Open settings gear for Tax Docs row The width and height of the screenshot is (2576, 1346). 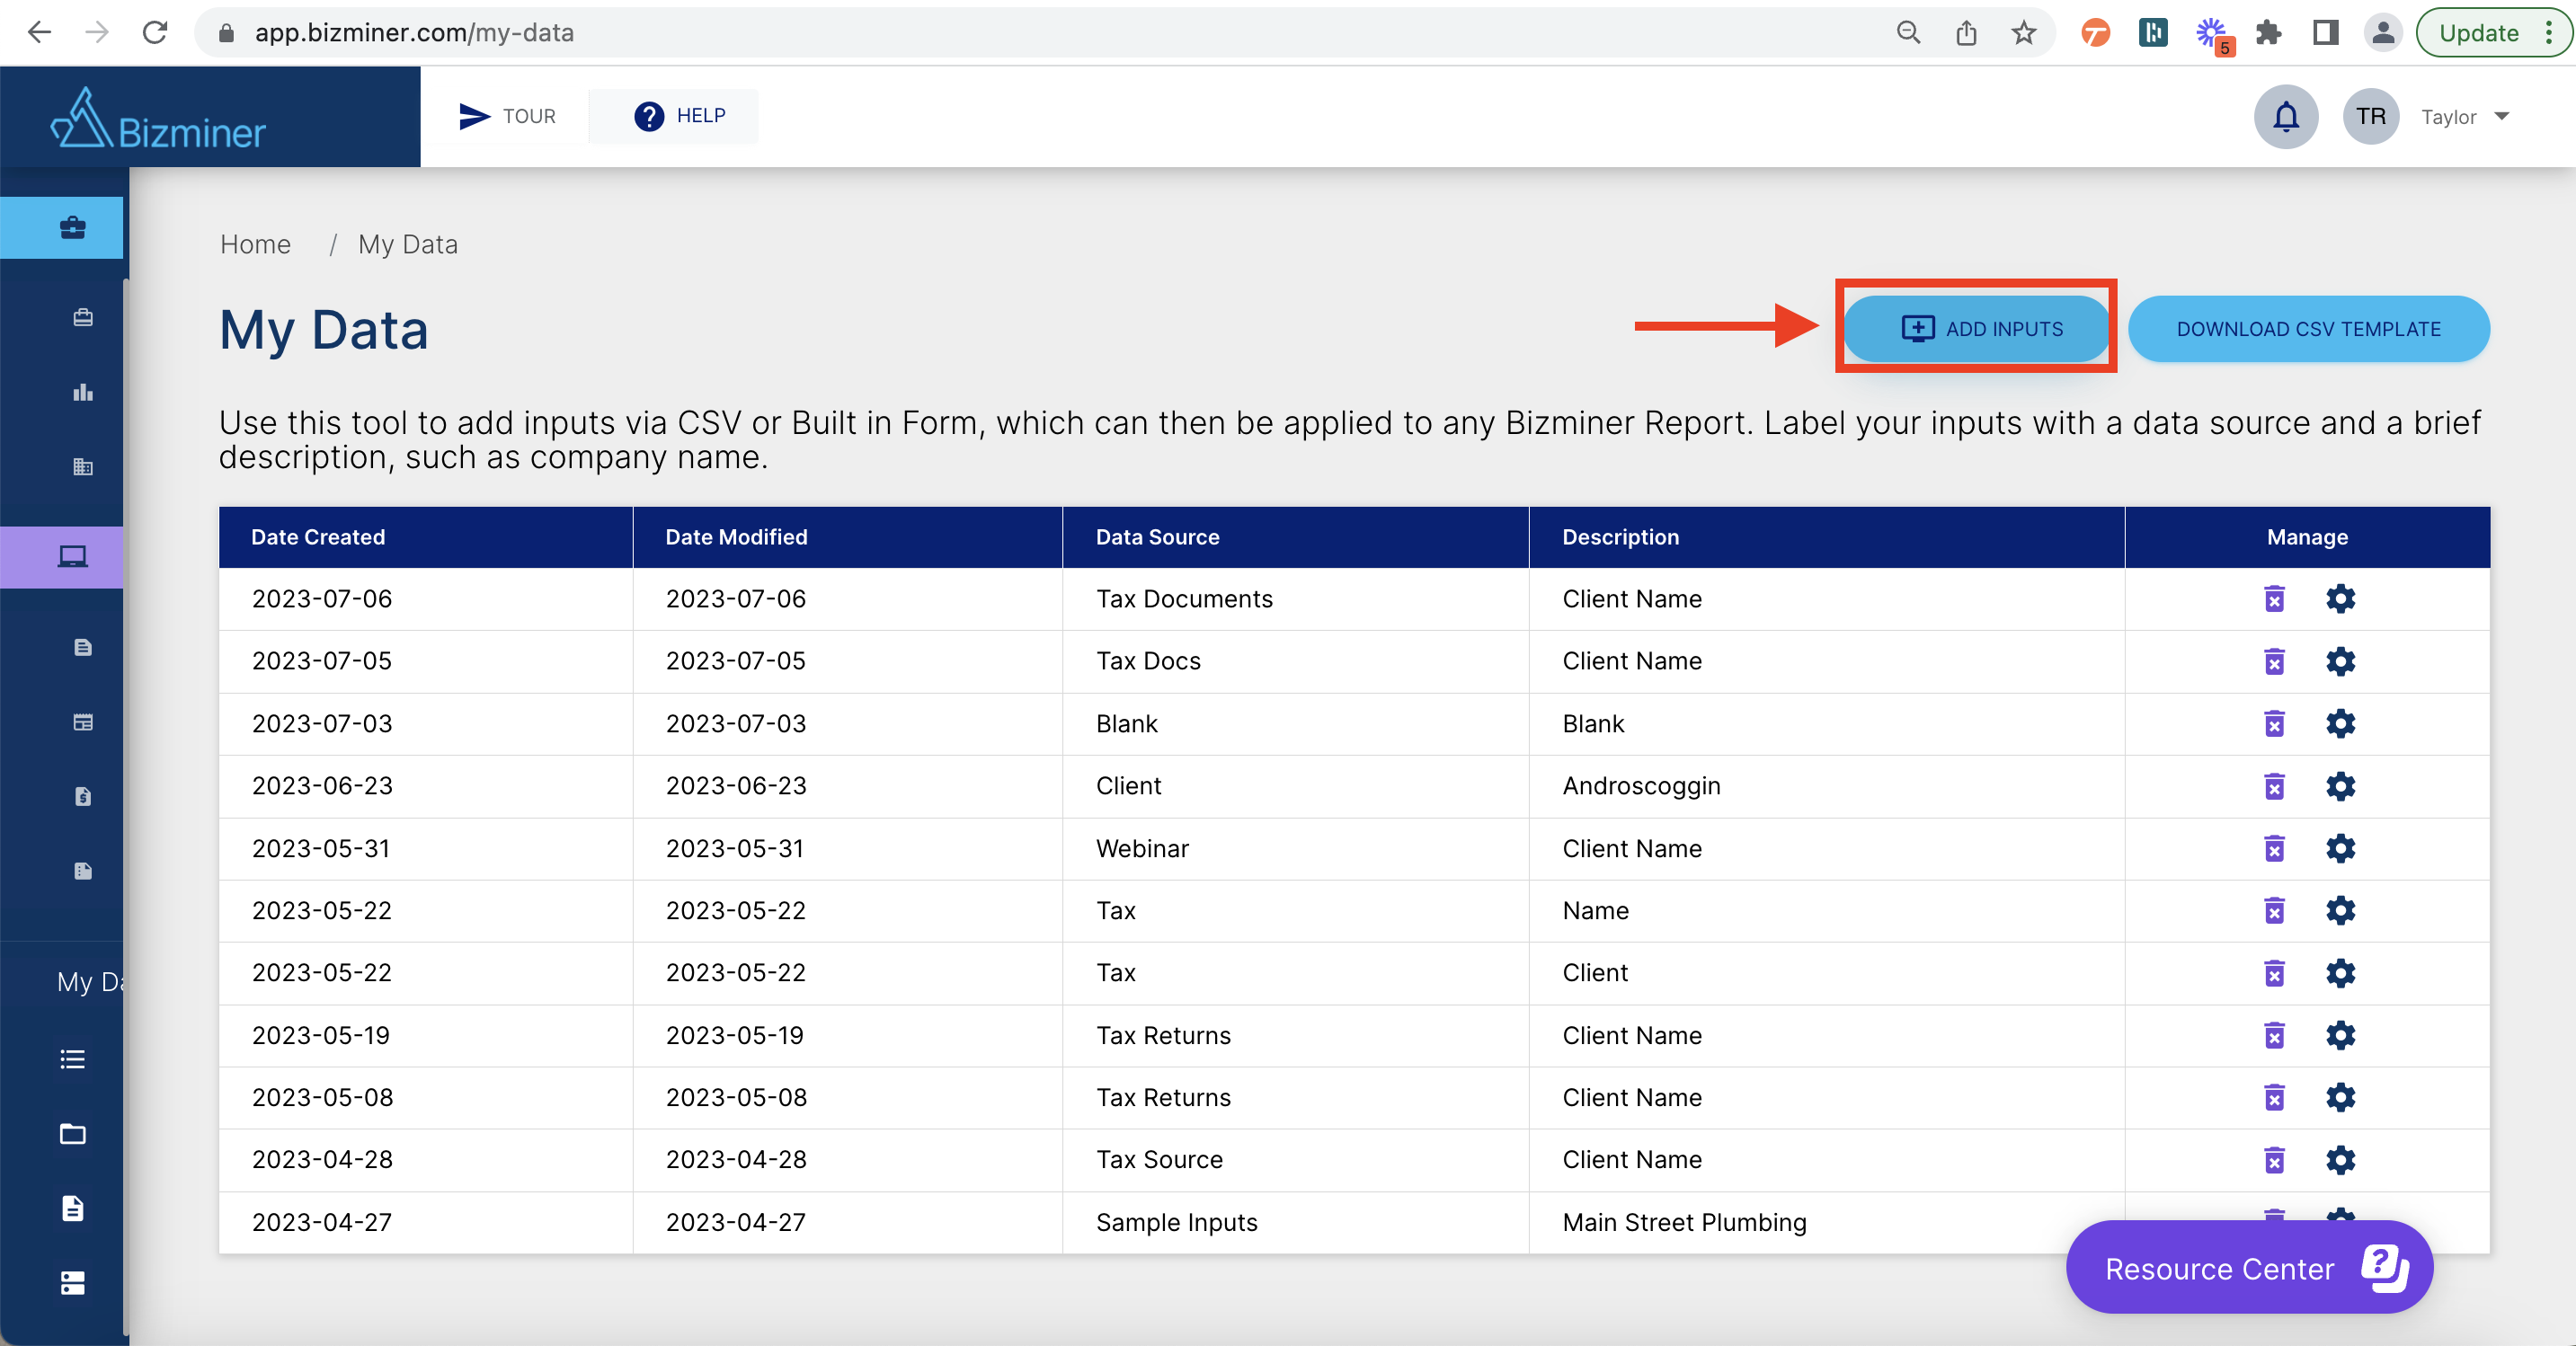(x=2340, y=661)
